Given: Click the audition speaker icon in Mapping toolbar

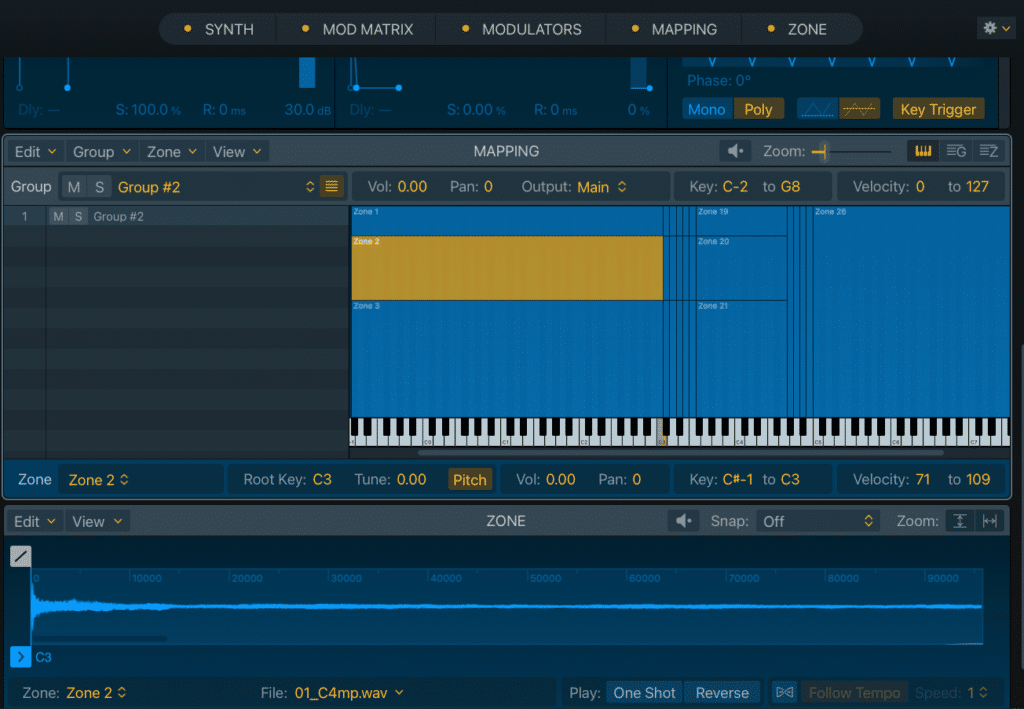Looking at the screenshot, I should [x=735, y=150].
